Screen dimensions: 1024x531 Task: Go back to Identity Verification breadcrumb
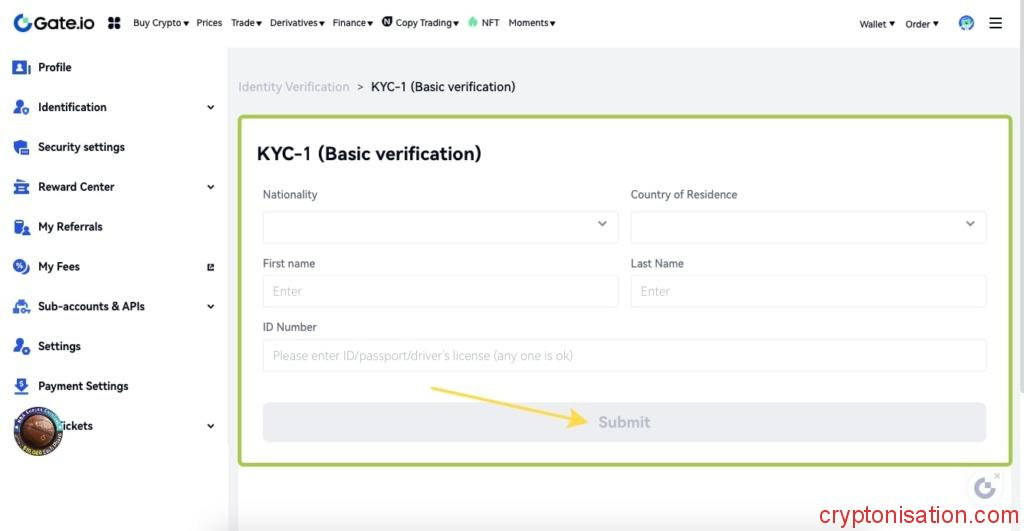pyautogui.click(x=294, y=87)
